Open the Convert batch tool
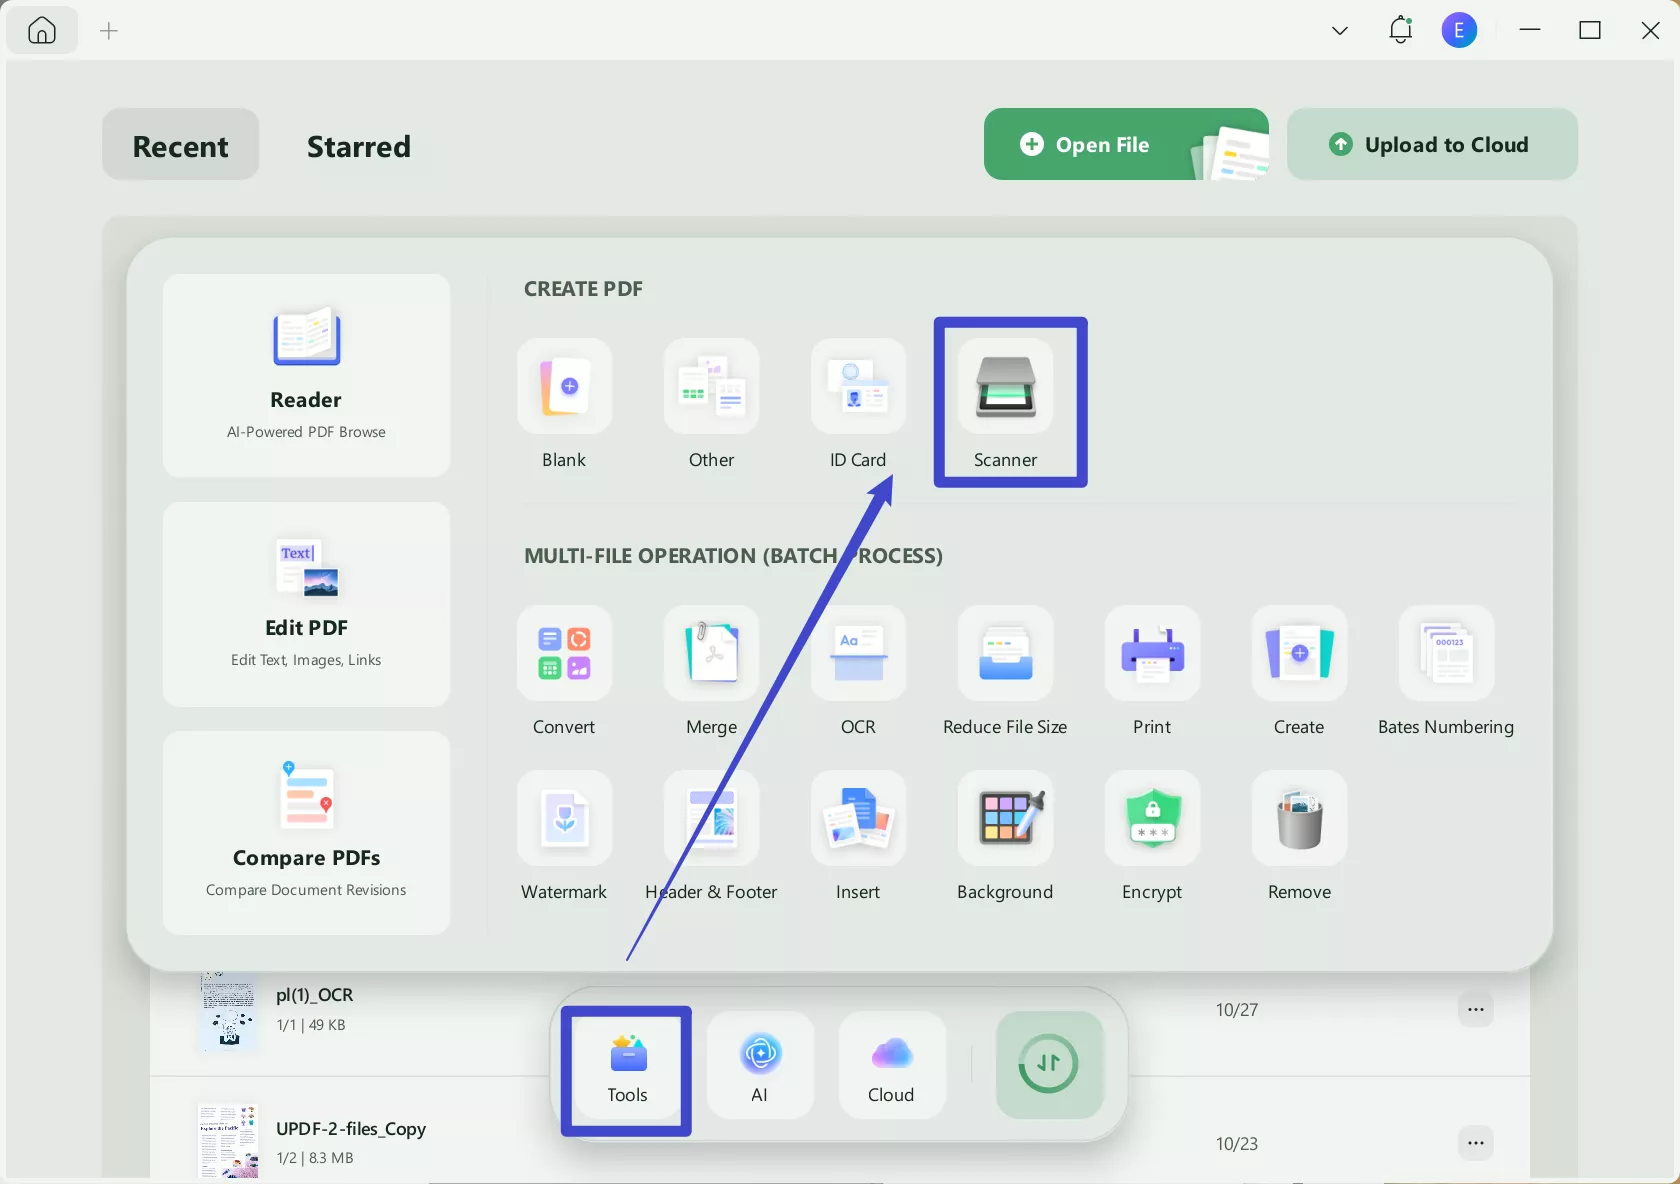Viewport: 1680px width, 1184px height. pos(563,670)
